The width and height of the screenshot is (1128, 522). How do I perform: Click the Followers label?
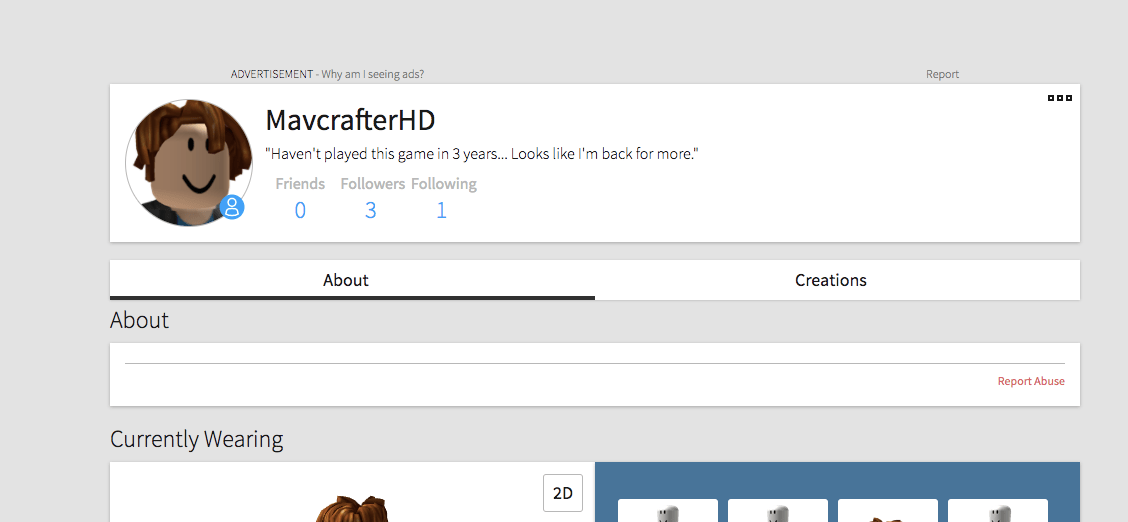[372, 184]
